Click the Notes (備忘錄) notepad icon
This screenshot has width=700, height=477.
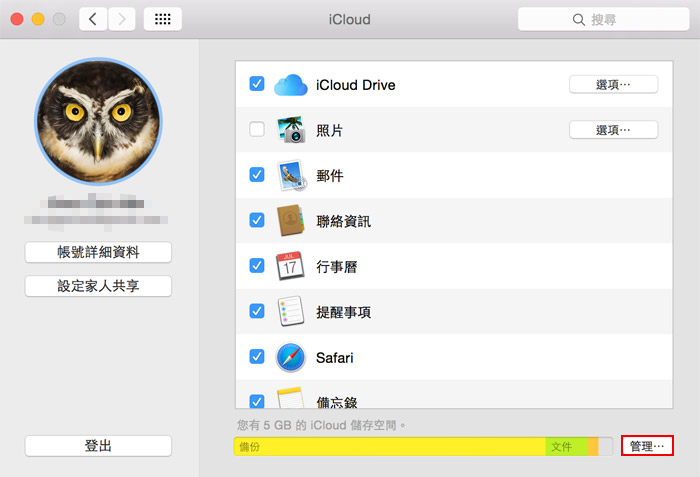tap(290, 398)
